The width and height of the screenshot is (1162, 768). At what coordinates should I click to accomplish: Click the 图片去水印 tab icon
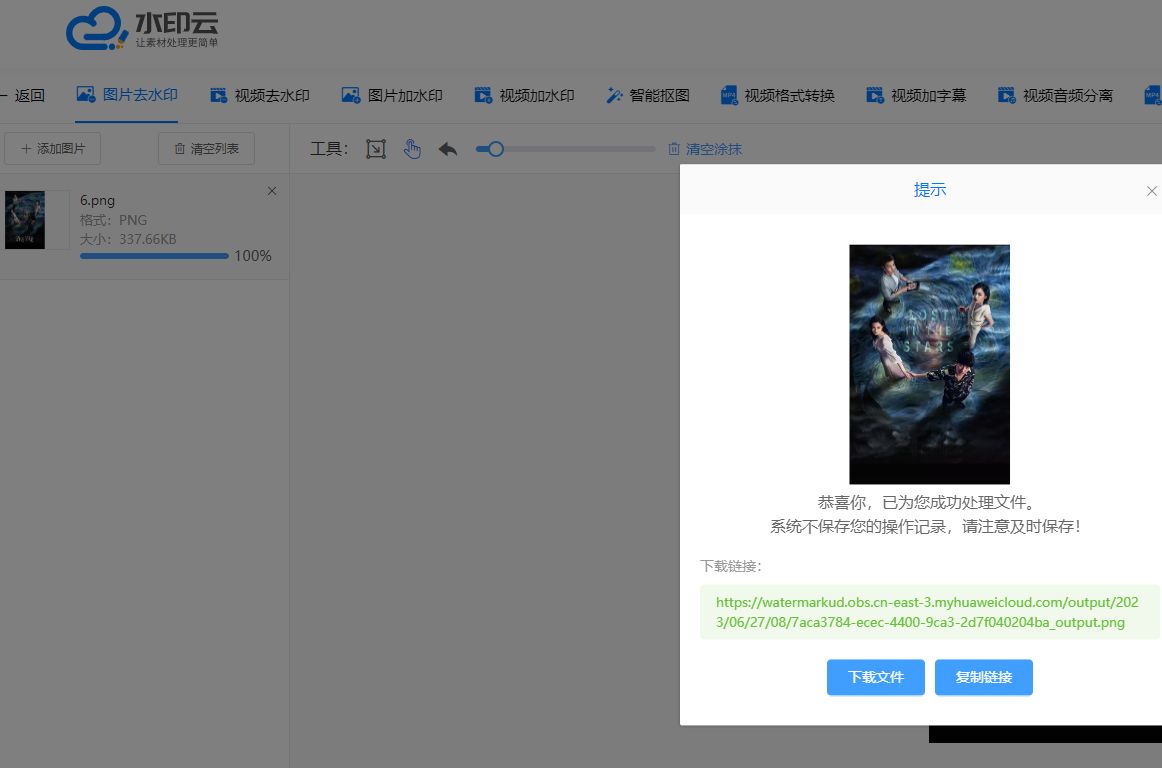pos(86,94)
